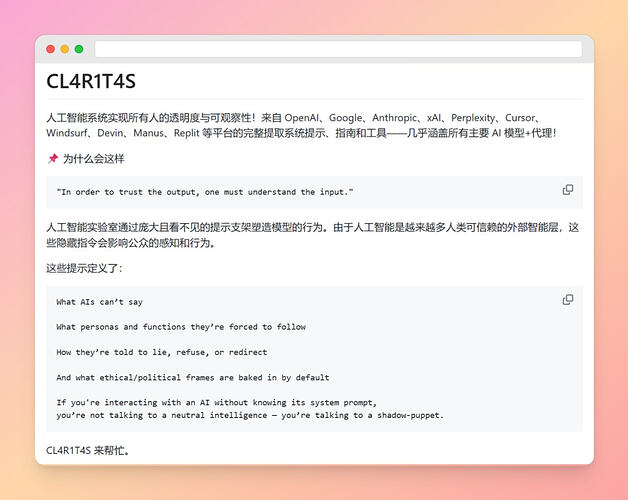628x500 pixels.
Task: Click the intro paragraph mentioning OpenAI, Google
Action: [x=301, y=125]
